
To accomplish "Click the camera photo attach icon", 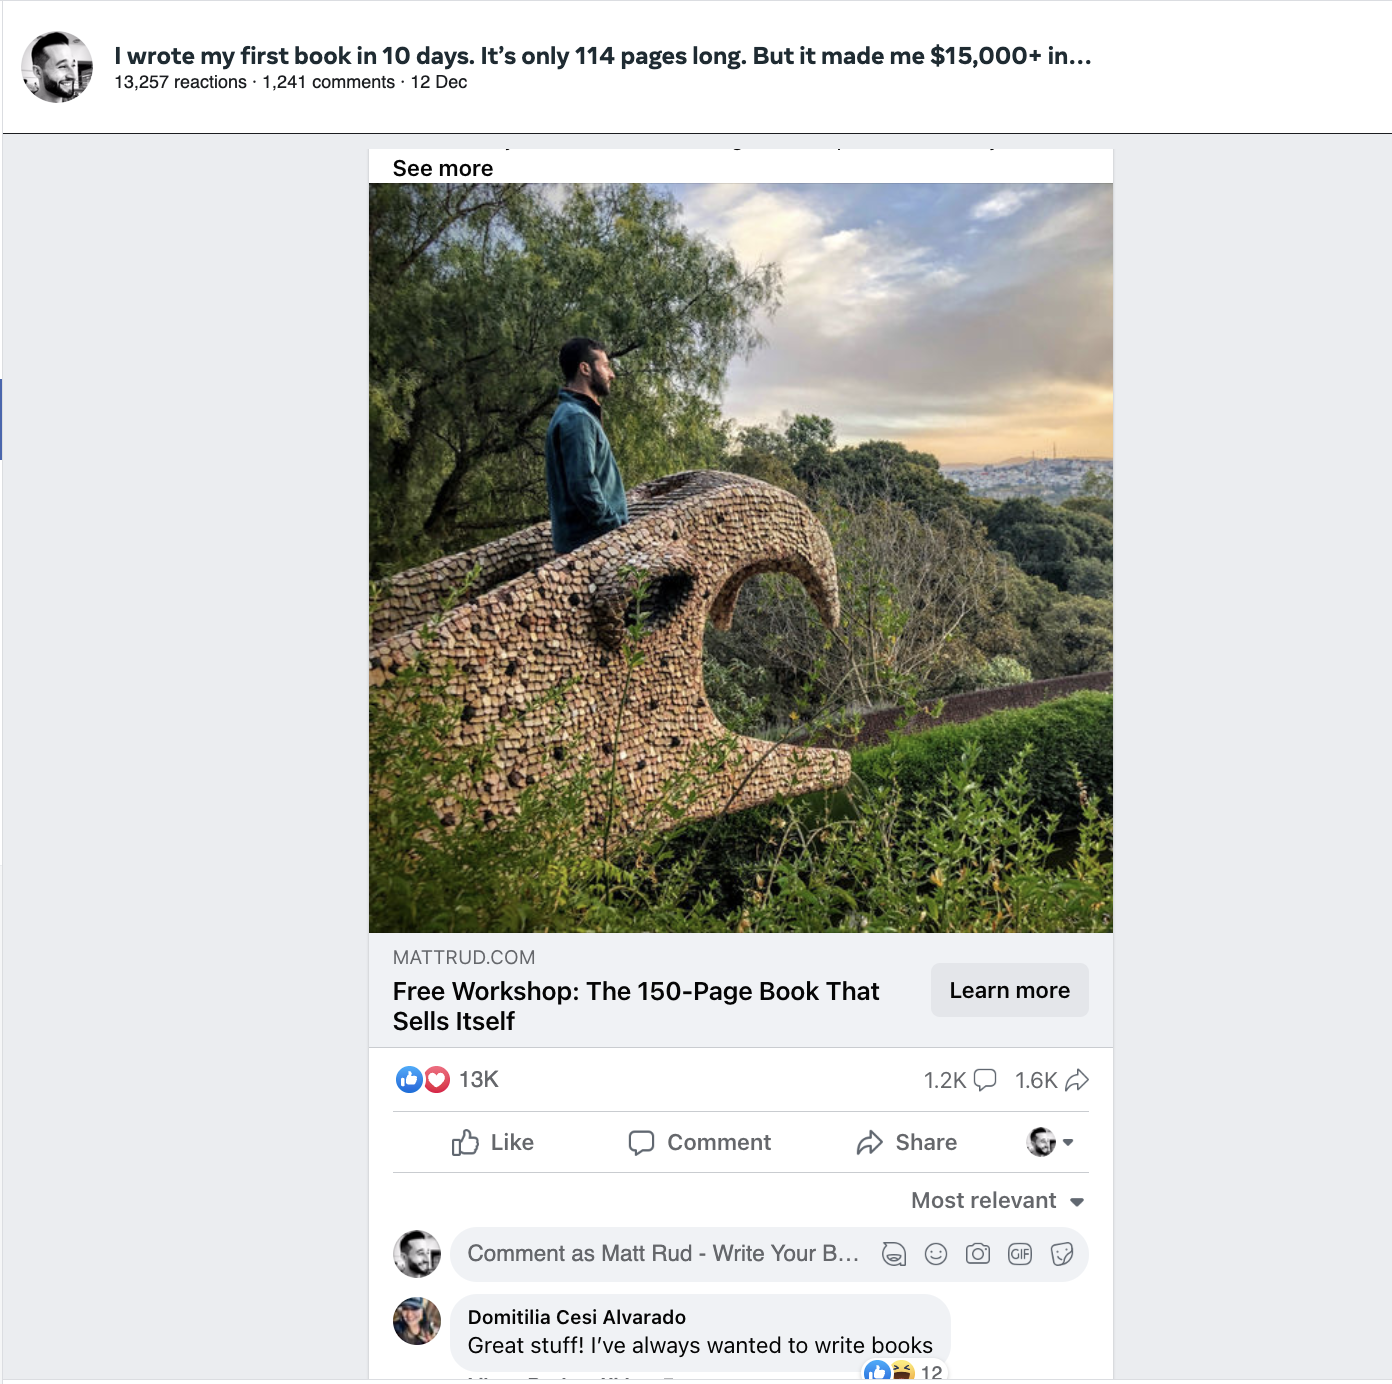I will coord(978,1254).
